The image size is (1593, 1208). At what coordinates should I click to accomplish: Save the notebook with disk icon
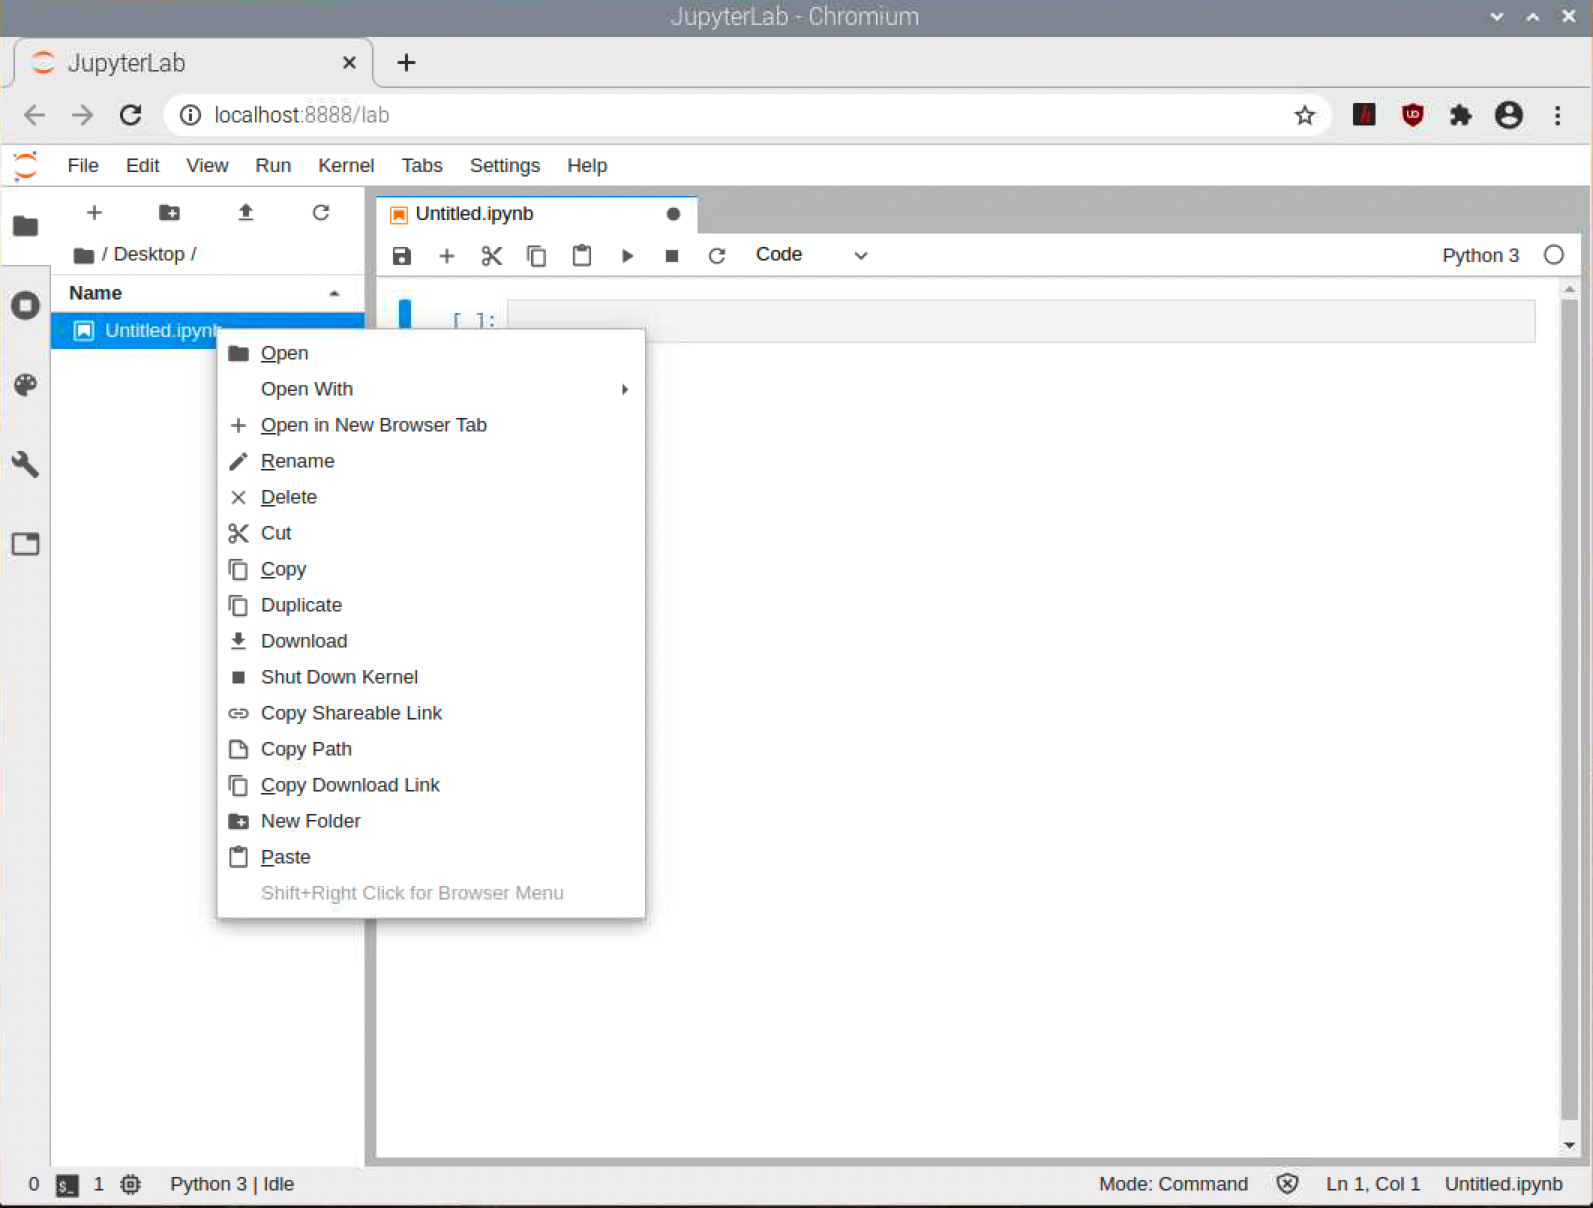click(x=402, y=256)
